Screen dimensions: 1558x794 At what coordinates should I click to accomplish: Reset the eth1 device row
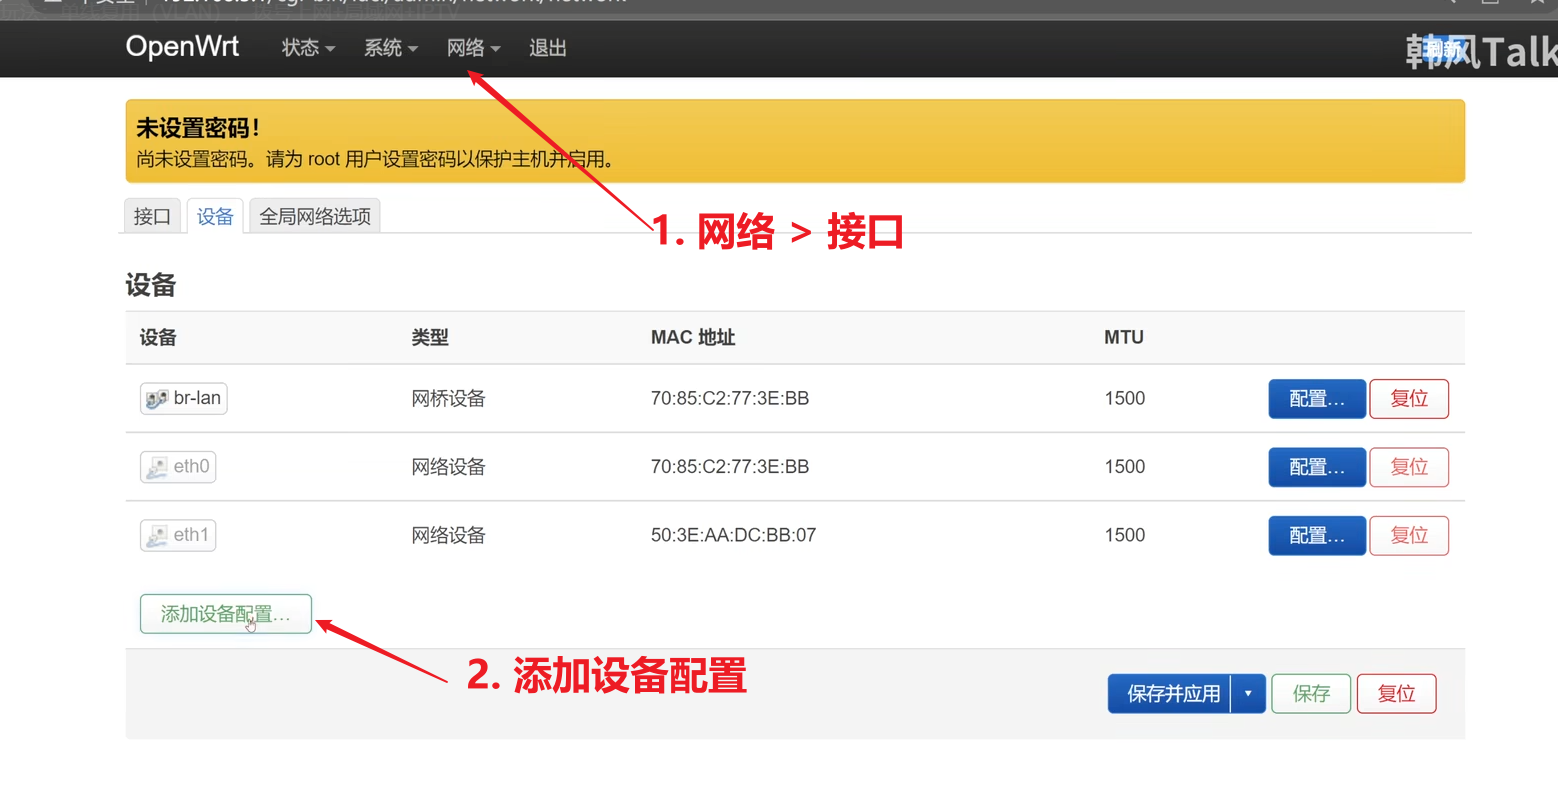coord(1409,536)
